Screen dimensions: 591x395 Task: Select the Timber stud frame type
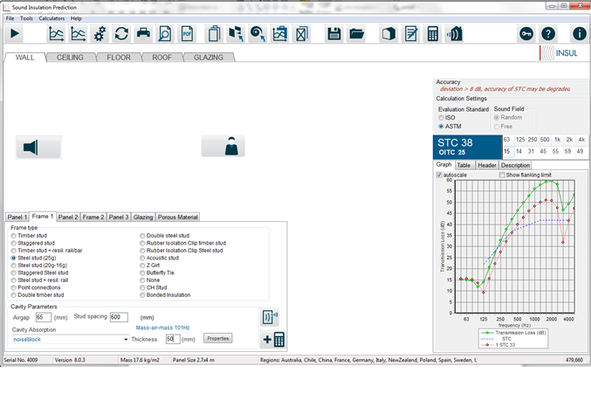point(14,236)
